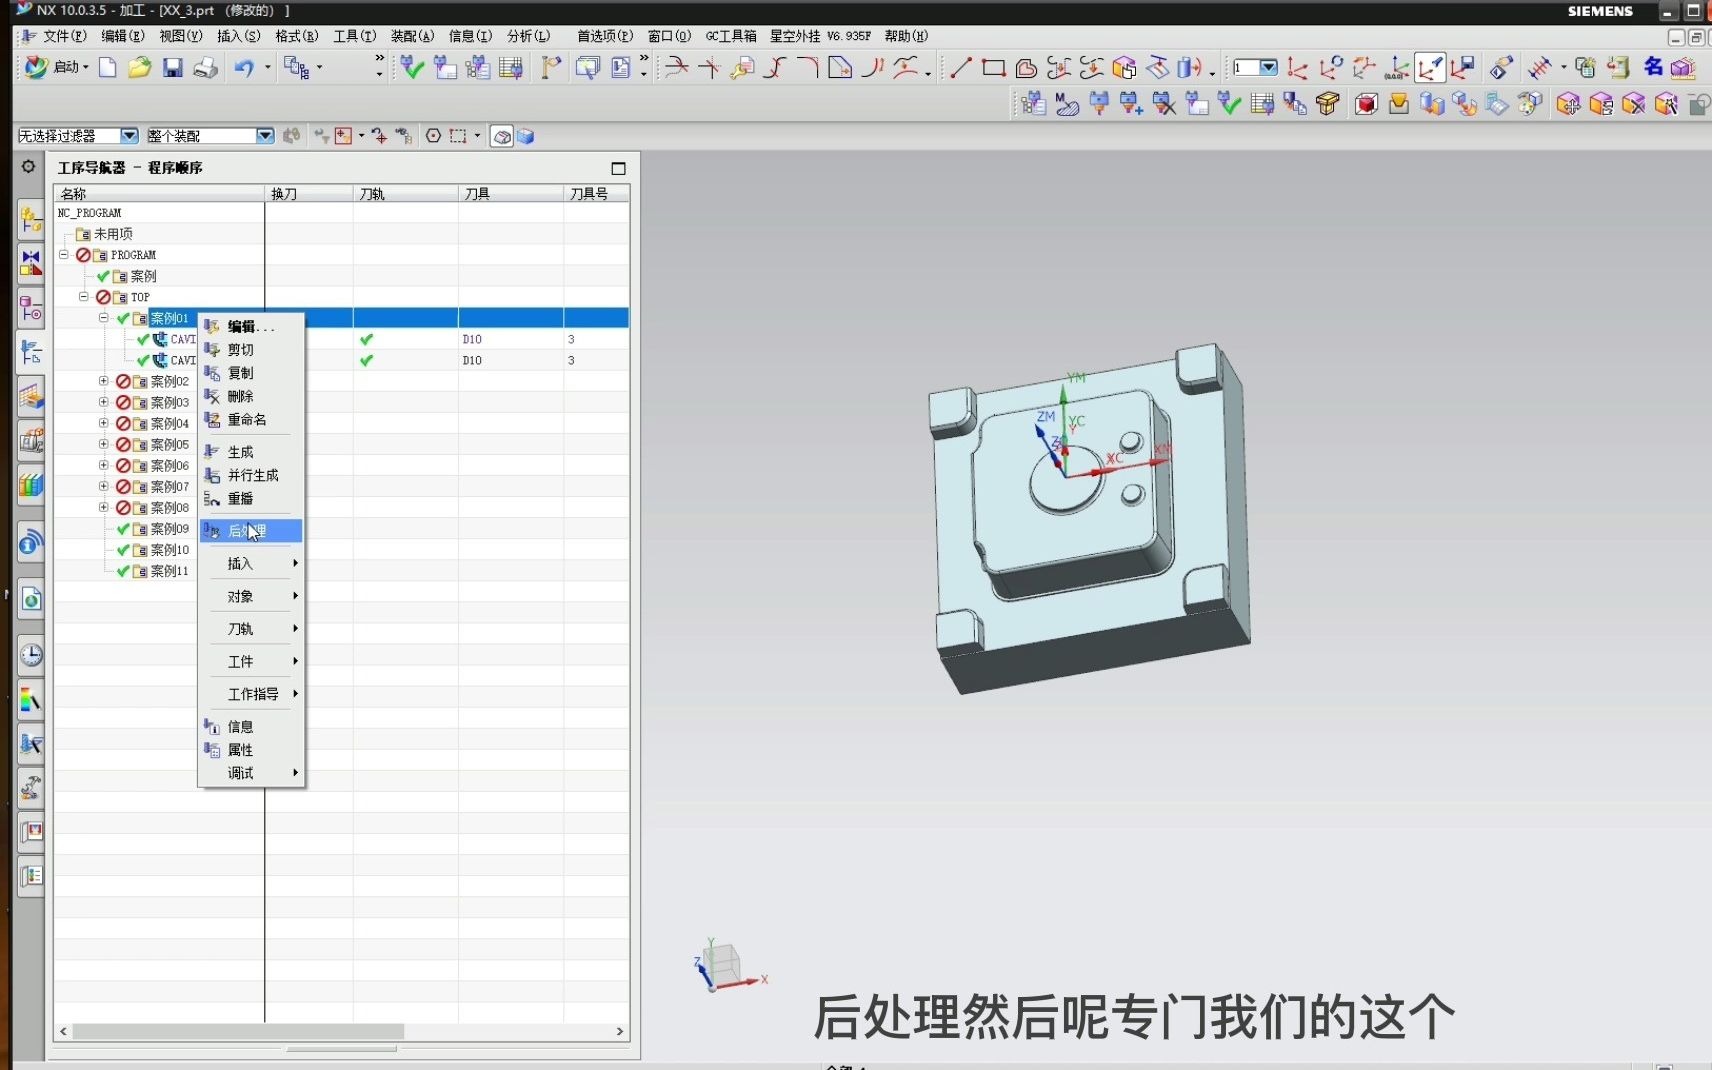The height and width of the screenshot is (1070, 1712).
Task: Open the 工具(T) menu
Action: [x=352, y=36]
